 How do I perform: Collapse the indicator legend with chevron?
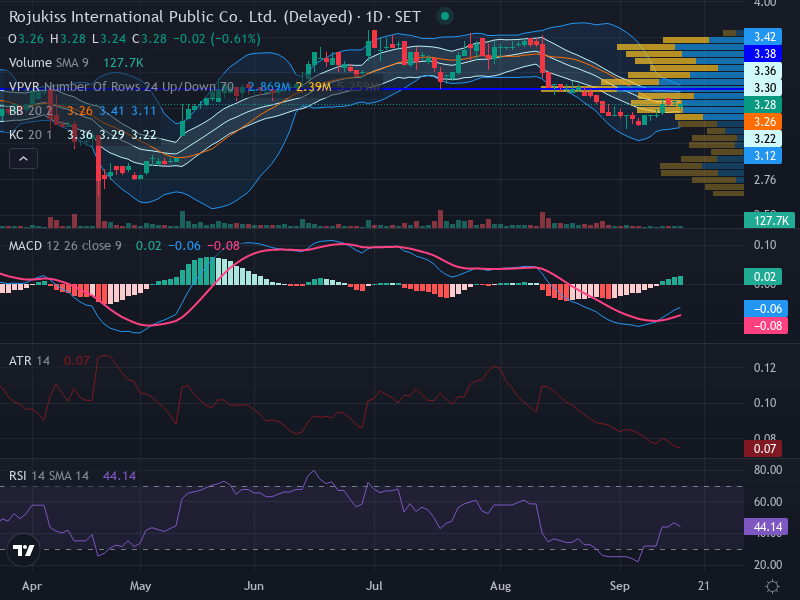[x=23, y=159]
